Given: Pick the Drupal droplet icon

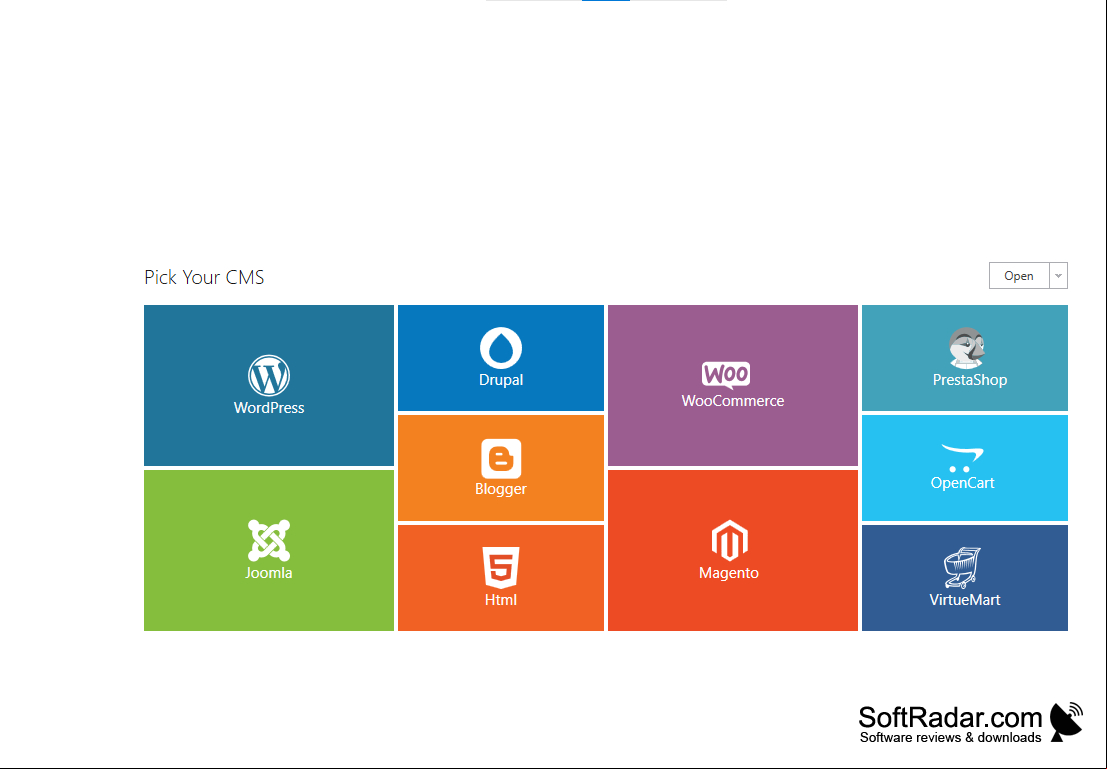Looking at the screenshot, I should tap(501, 348).
